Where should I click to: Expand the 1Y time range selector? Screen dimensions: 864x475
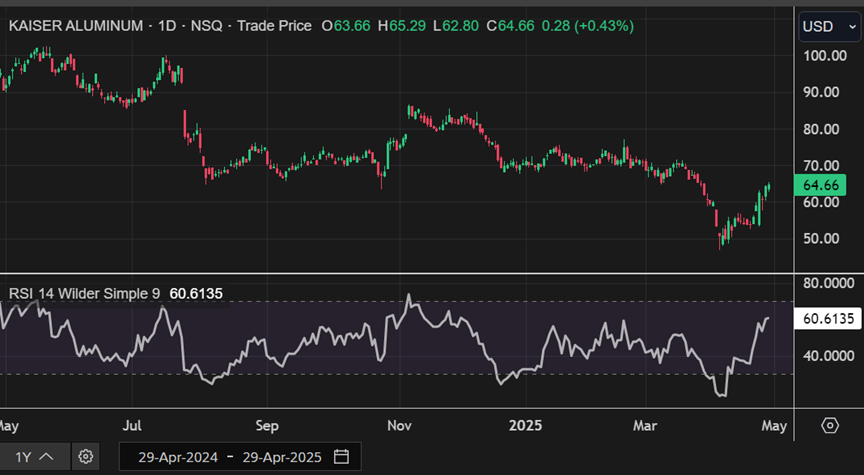34,457
